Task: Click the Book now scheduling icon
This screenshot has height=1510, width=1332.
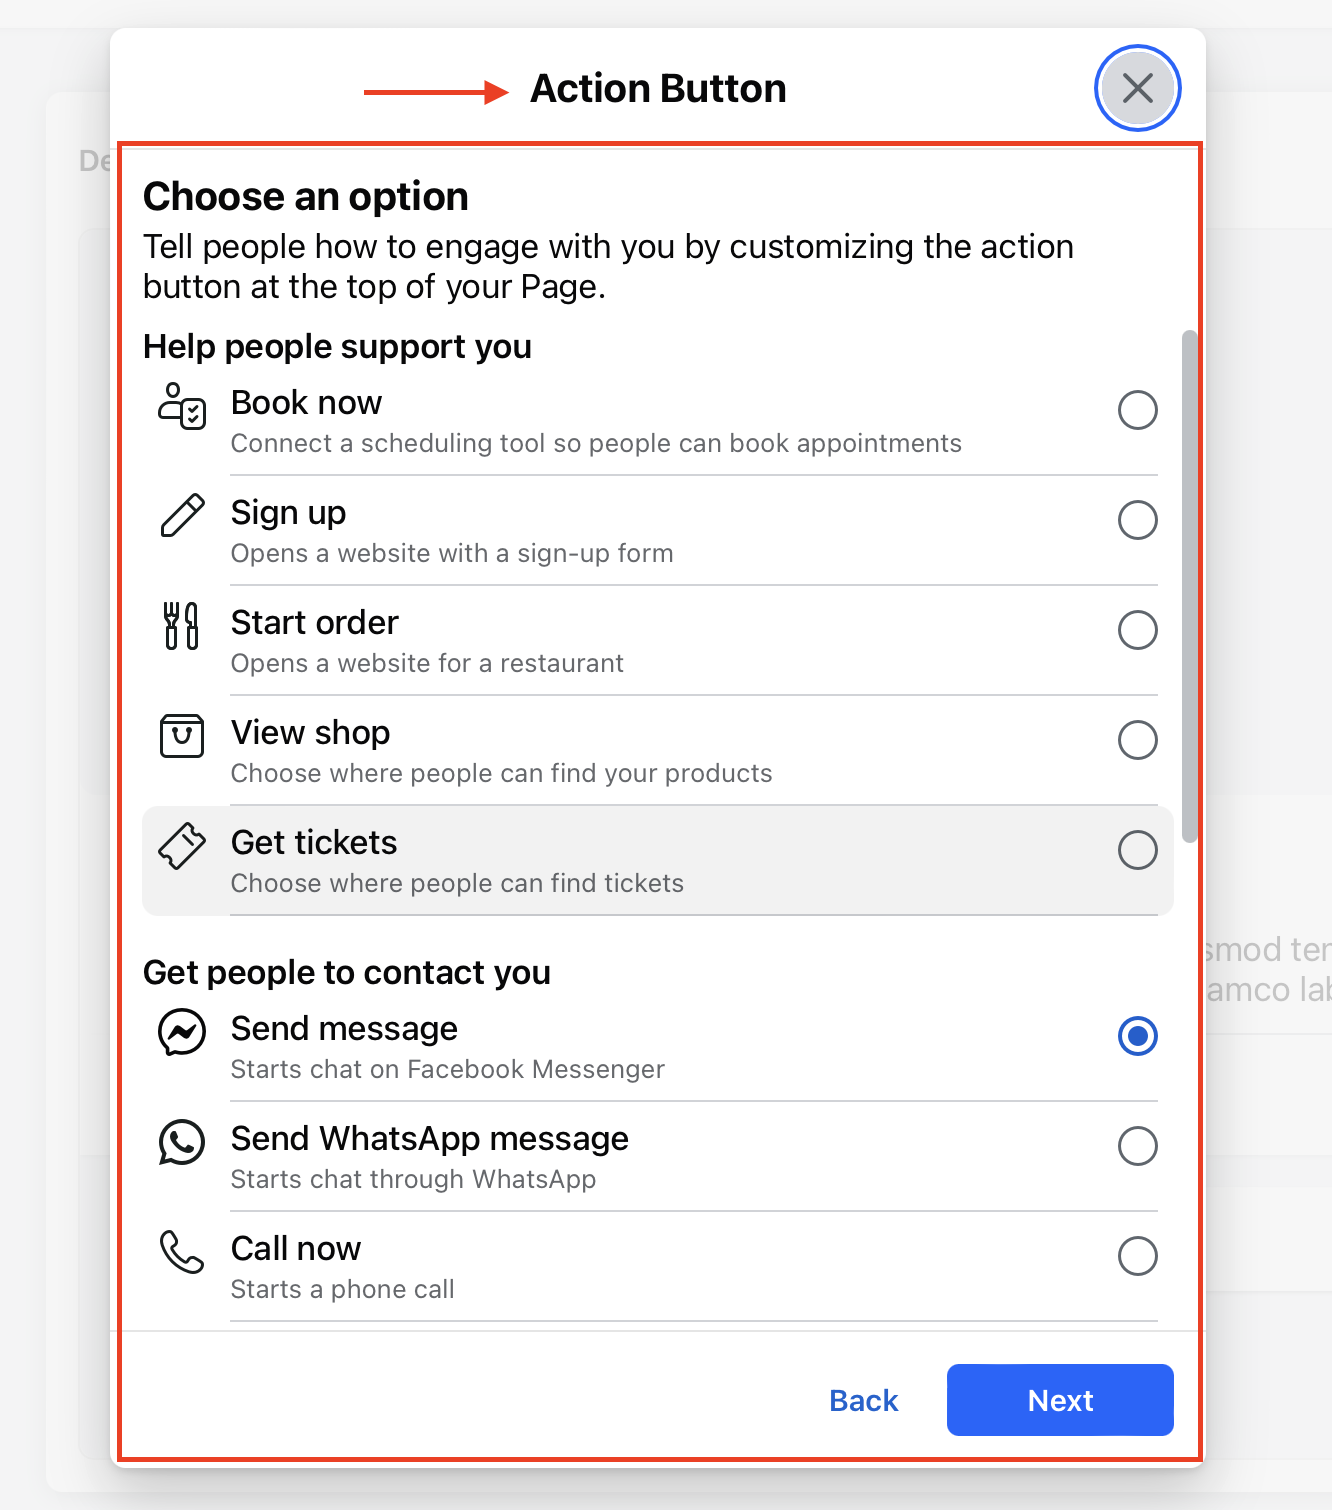Action: click(x=182, y=406)
